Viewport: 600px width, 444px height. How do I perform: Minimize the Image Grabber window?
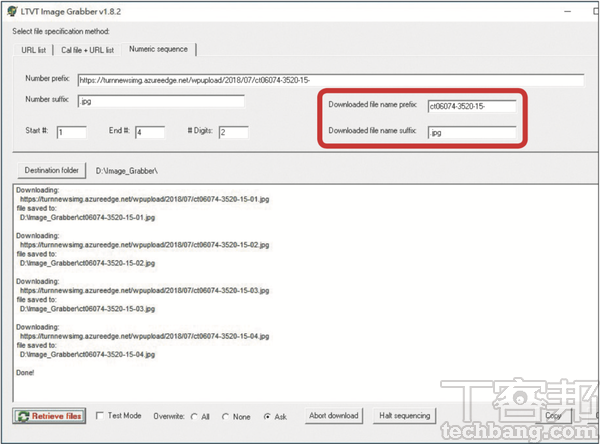pyautogui.click(x=567, y=11)
